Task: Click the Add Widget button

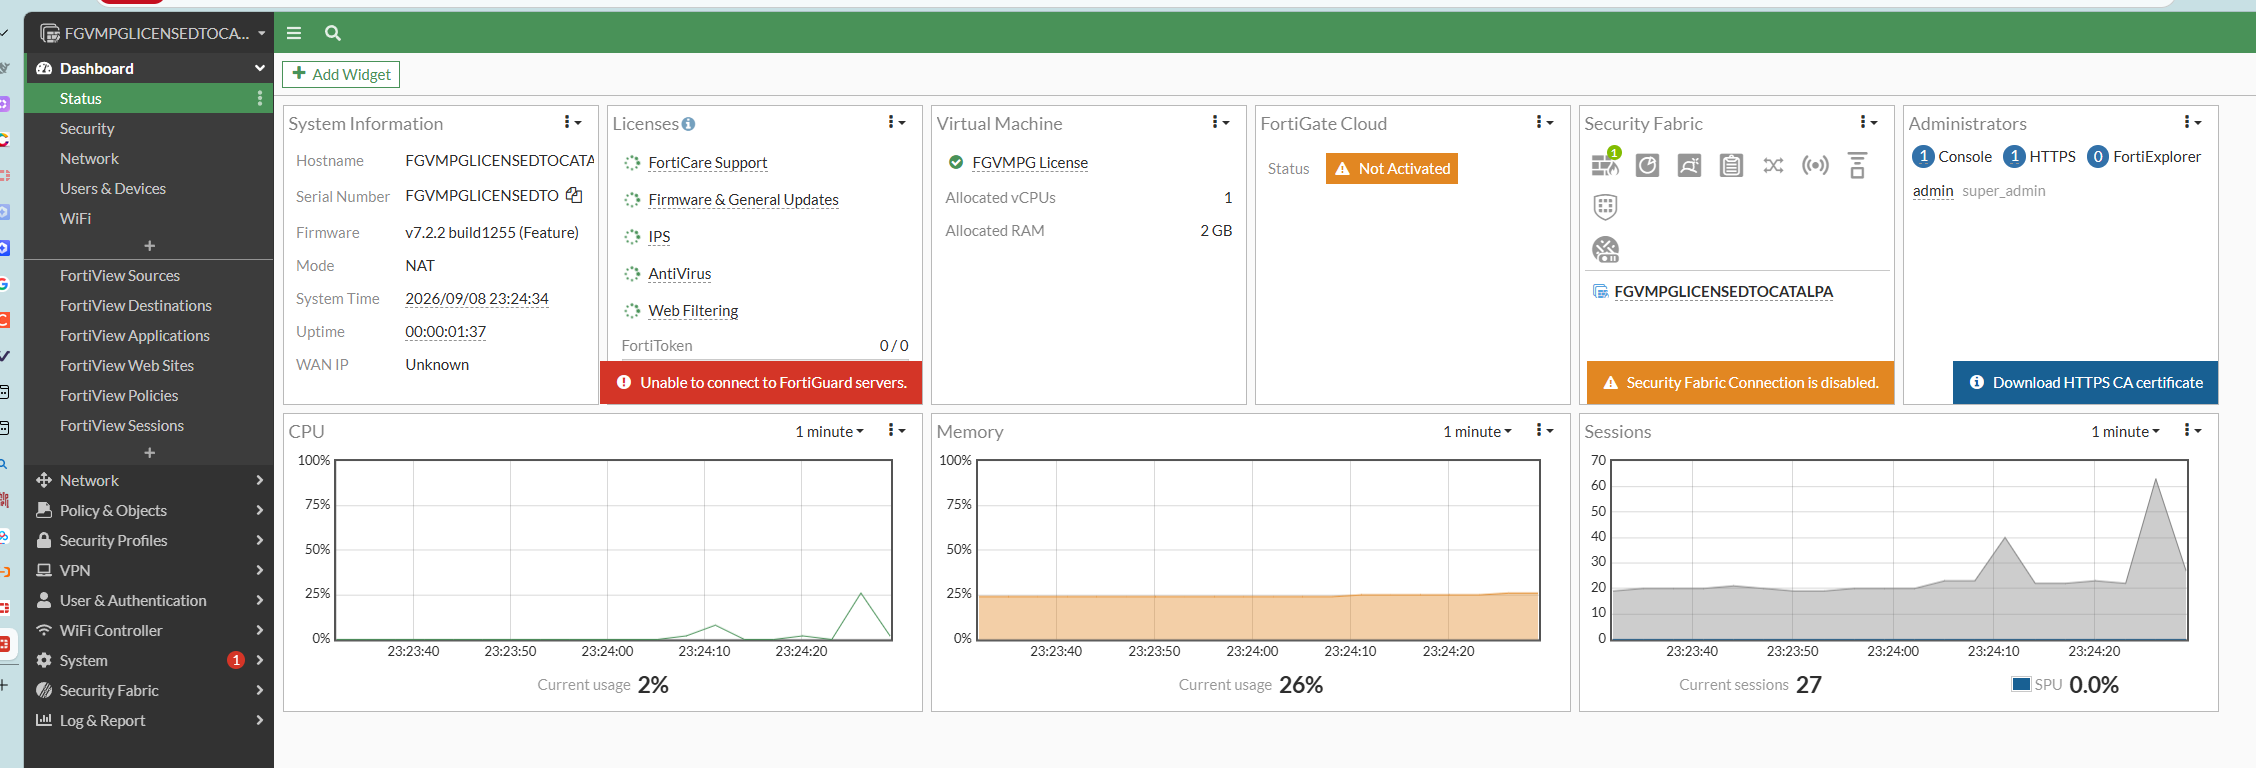Action: tap(341, 74)
